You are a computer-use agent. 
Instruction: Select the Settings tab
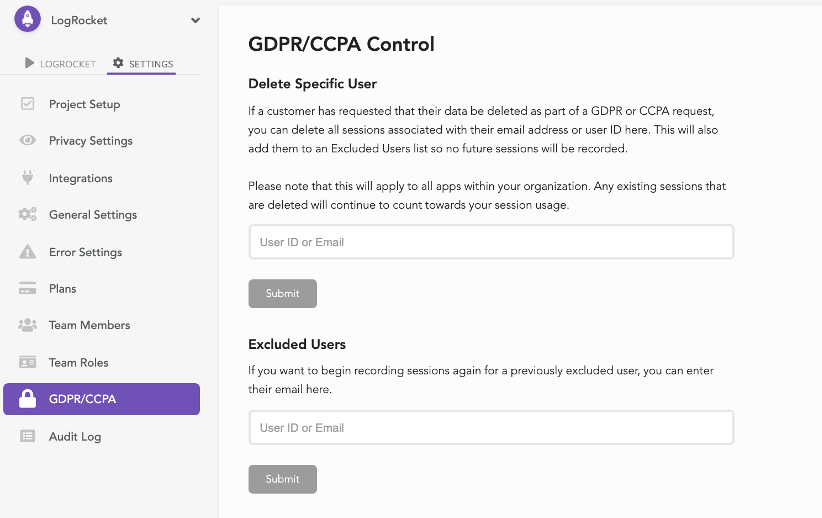(143, 64)
